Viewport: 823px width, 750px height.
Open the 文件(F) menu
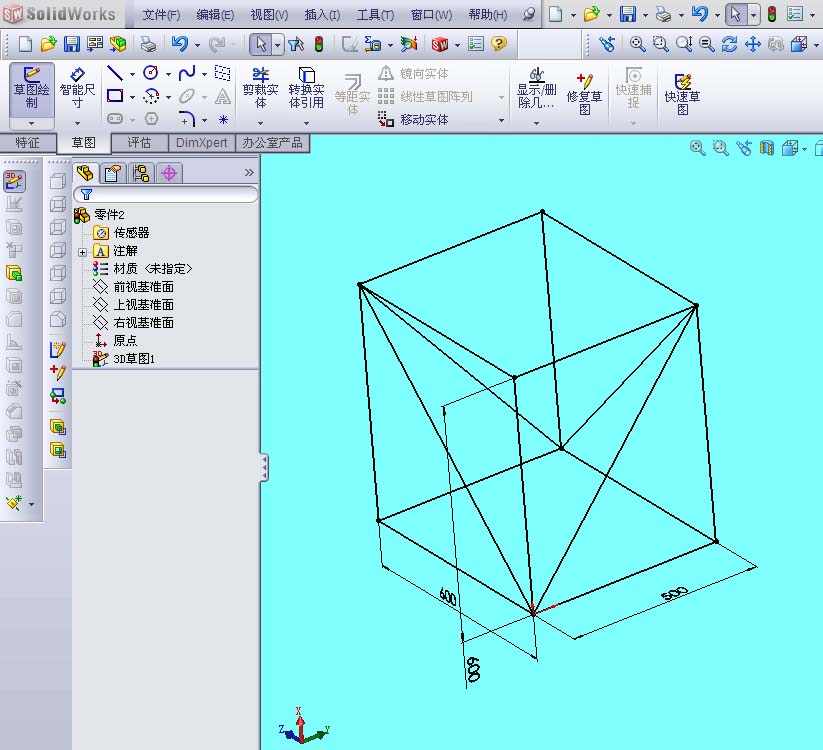tap(161, 15)
